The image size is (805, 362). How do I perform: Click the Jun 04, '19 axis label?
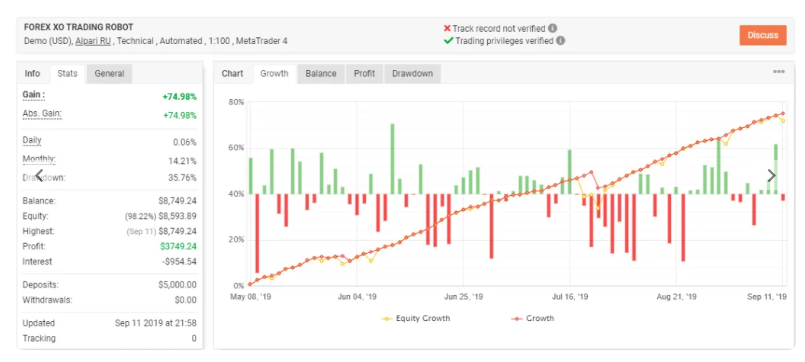point(357,297)
